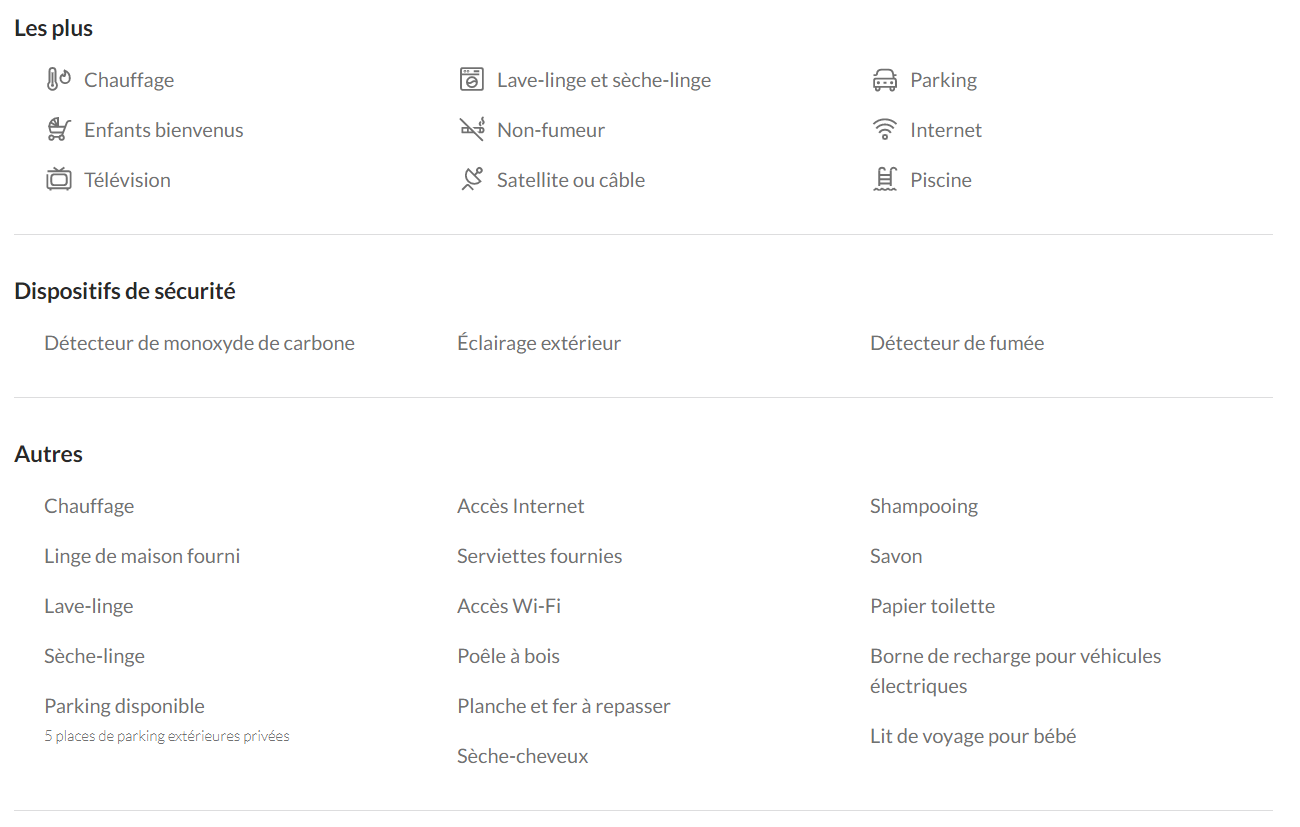Click the Télévision TV icon
The height and width of the screenshot is (827, 1300).
(x=59, y=179)
